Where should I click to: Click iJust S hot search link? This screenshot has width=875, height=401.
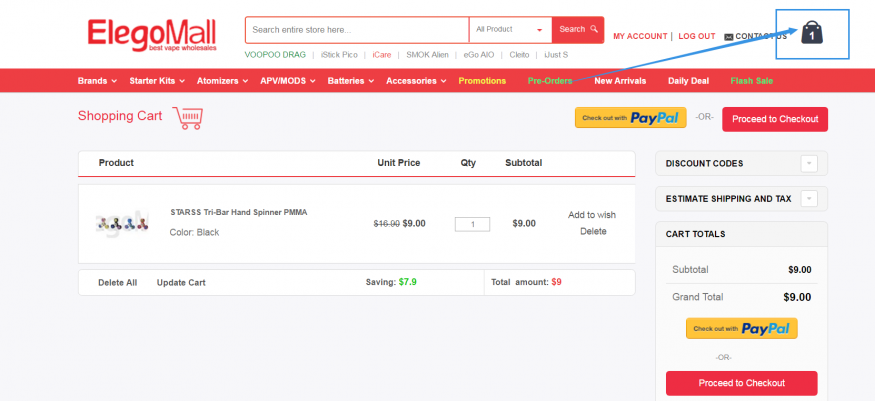[x=556, y=55]
